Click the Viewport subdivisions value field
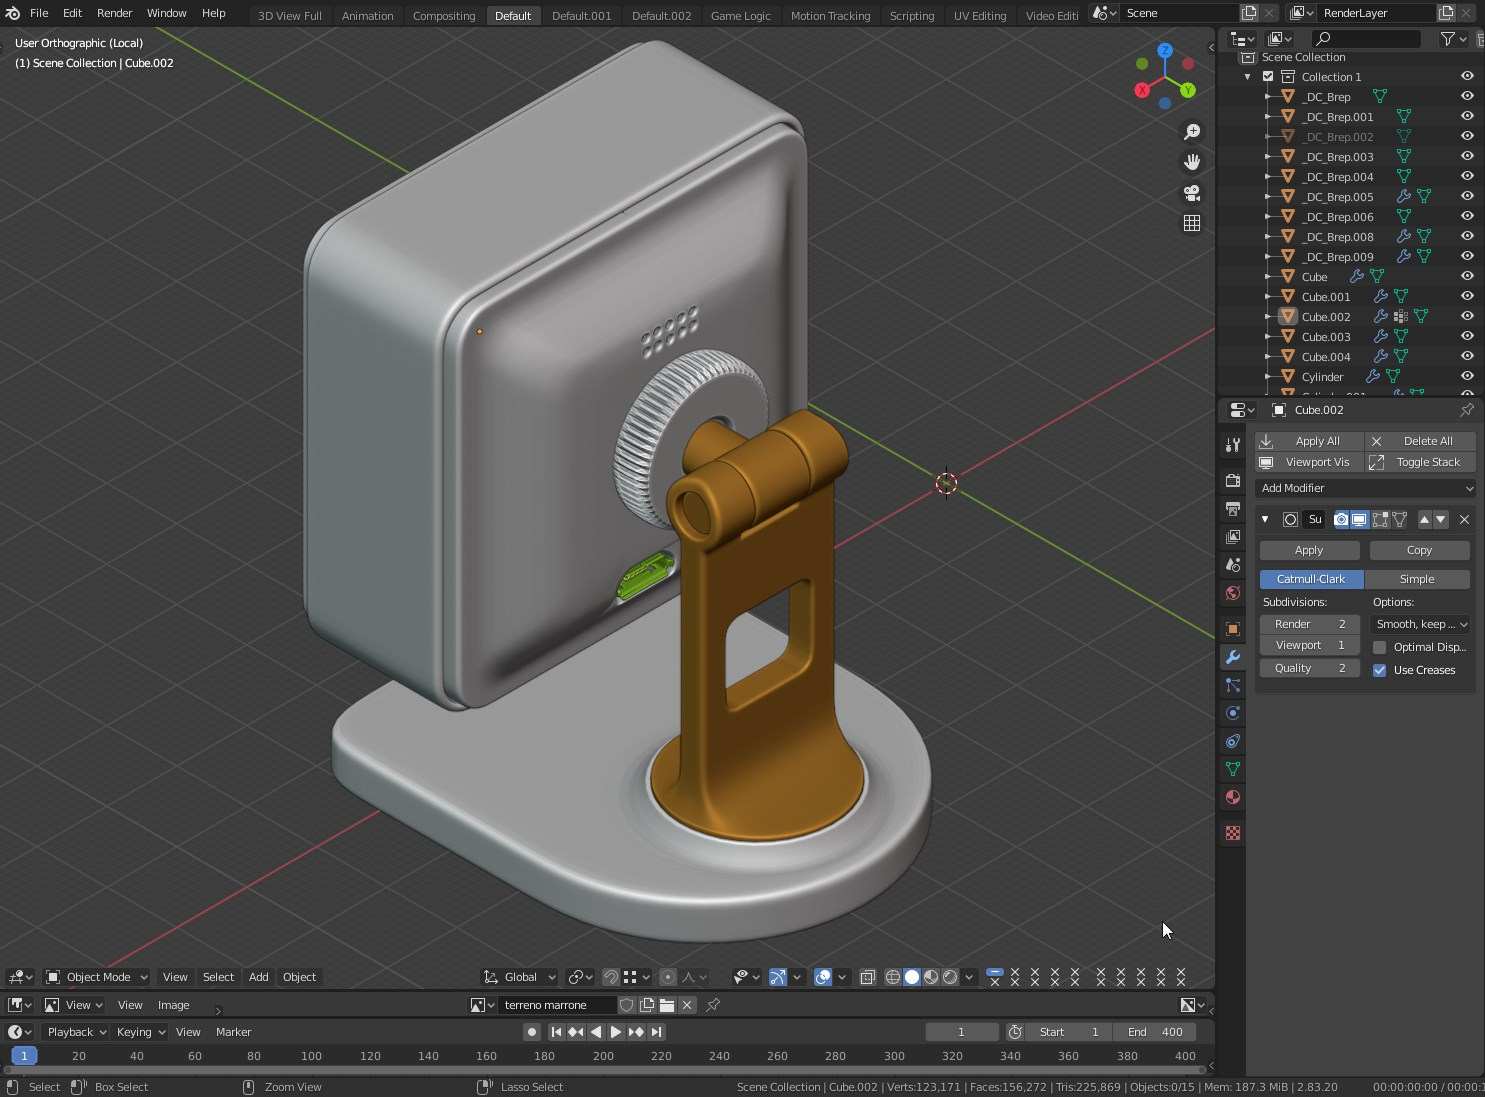Viewport: 1485px width, 1097px height. point(1309,646)
